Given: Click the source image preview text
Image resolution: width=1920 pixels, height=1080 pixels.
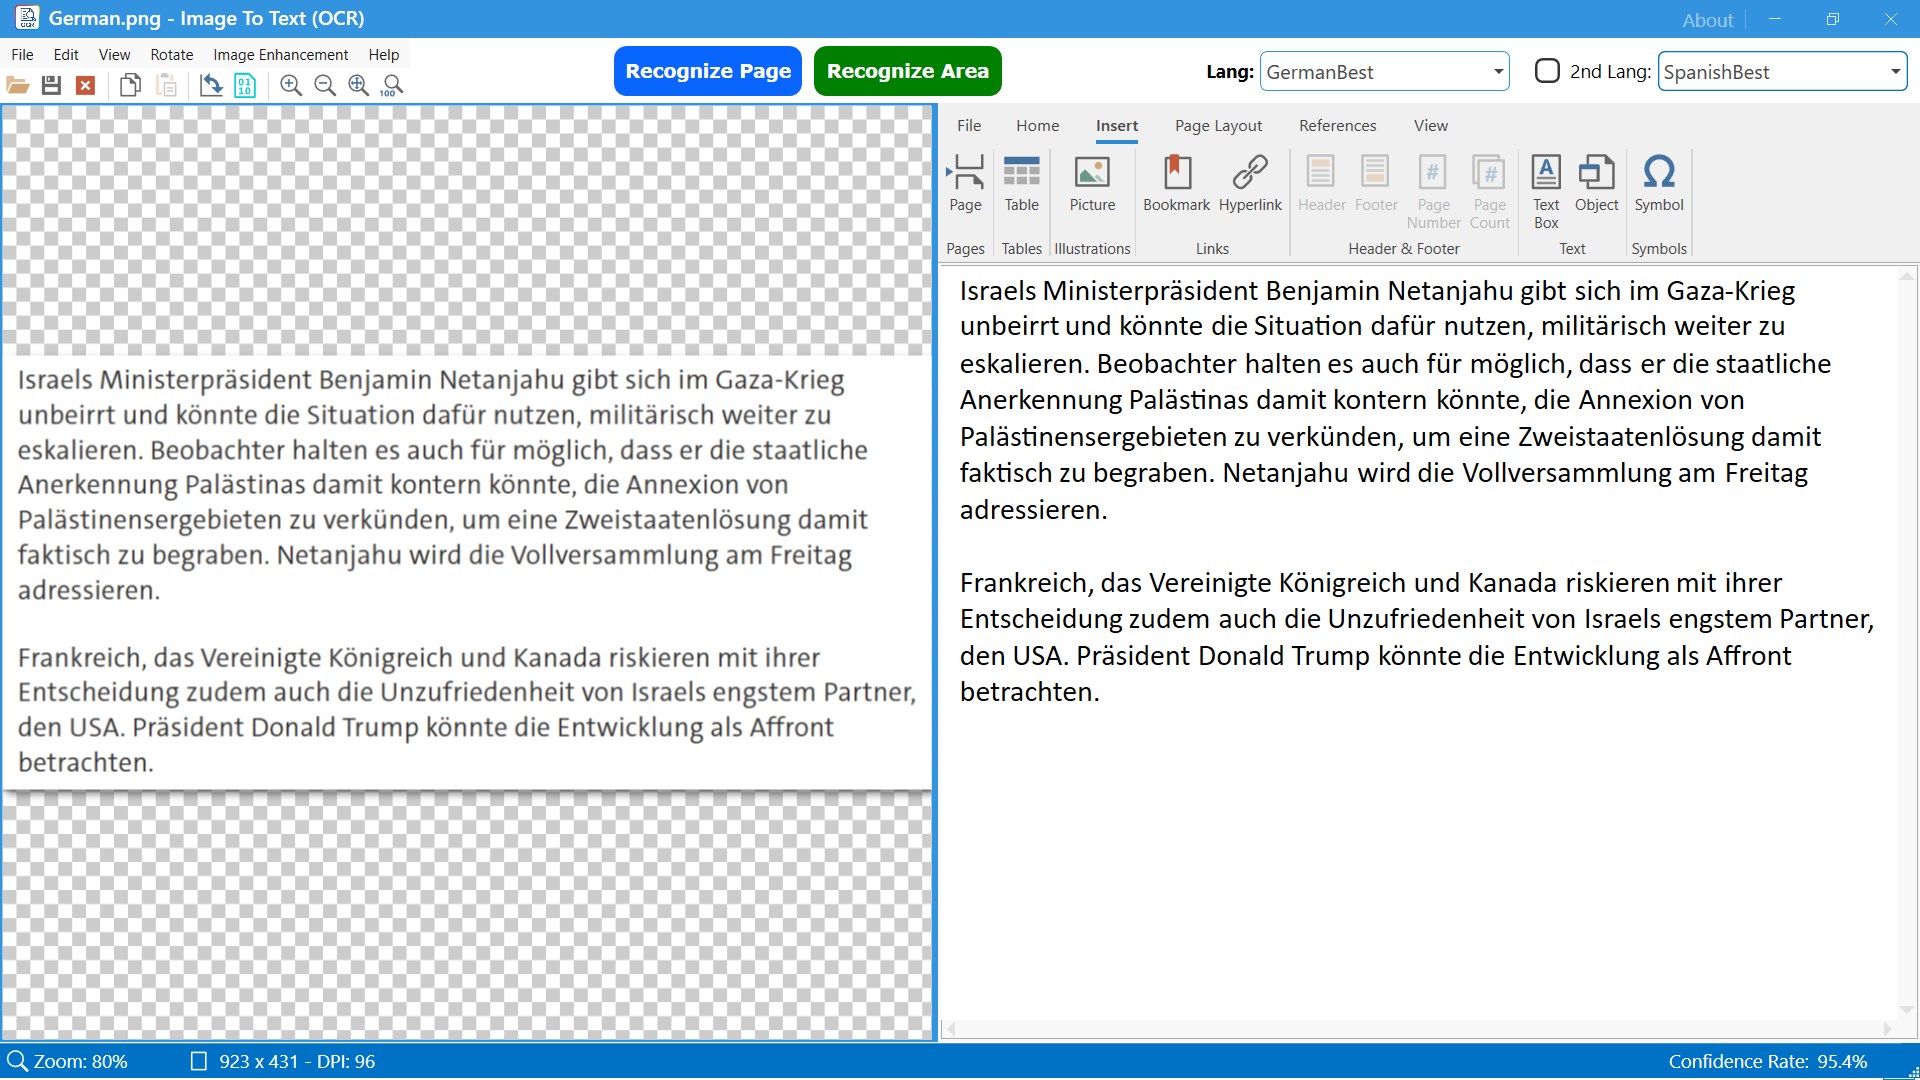Looking at the screenshot, I should click(x=467, y=570).
